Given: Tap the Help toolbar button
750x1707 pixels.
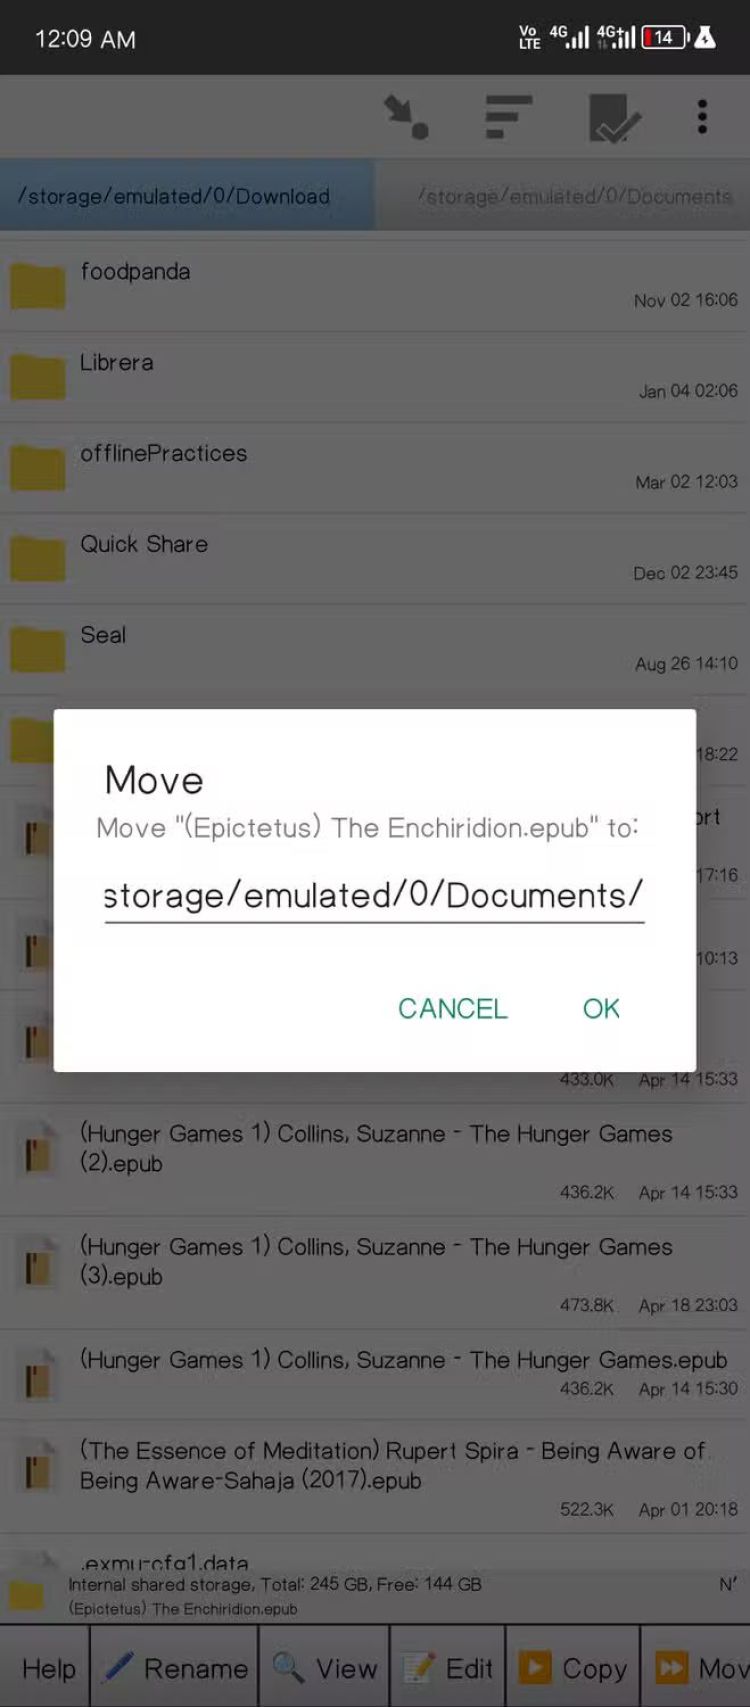Looking at the screenshot, I should click(x=45, y=1668).
